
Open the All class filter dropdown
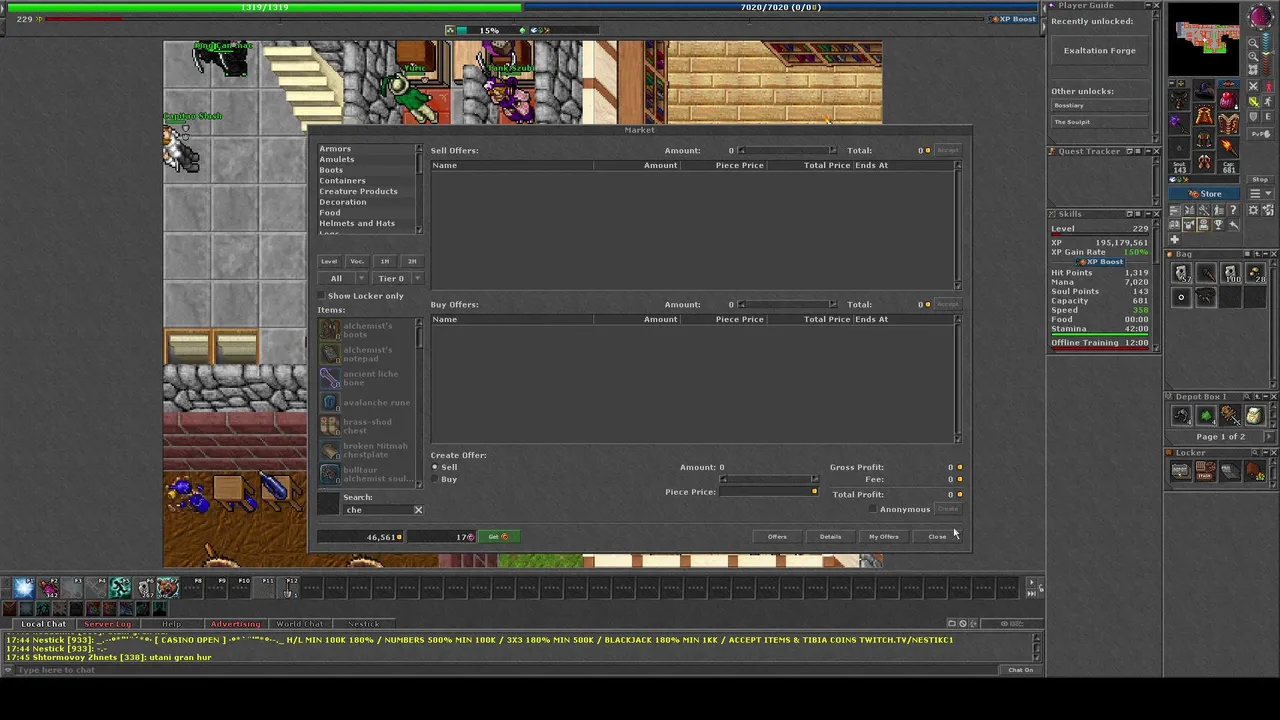pos(342,278)
